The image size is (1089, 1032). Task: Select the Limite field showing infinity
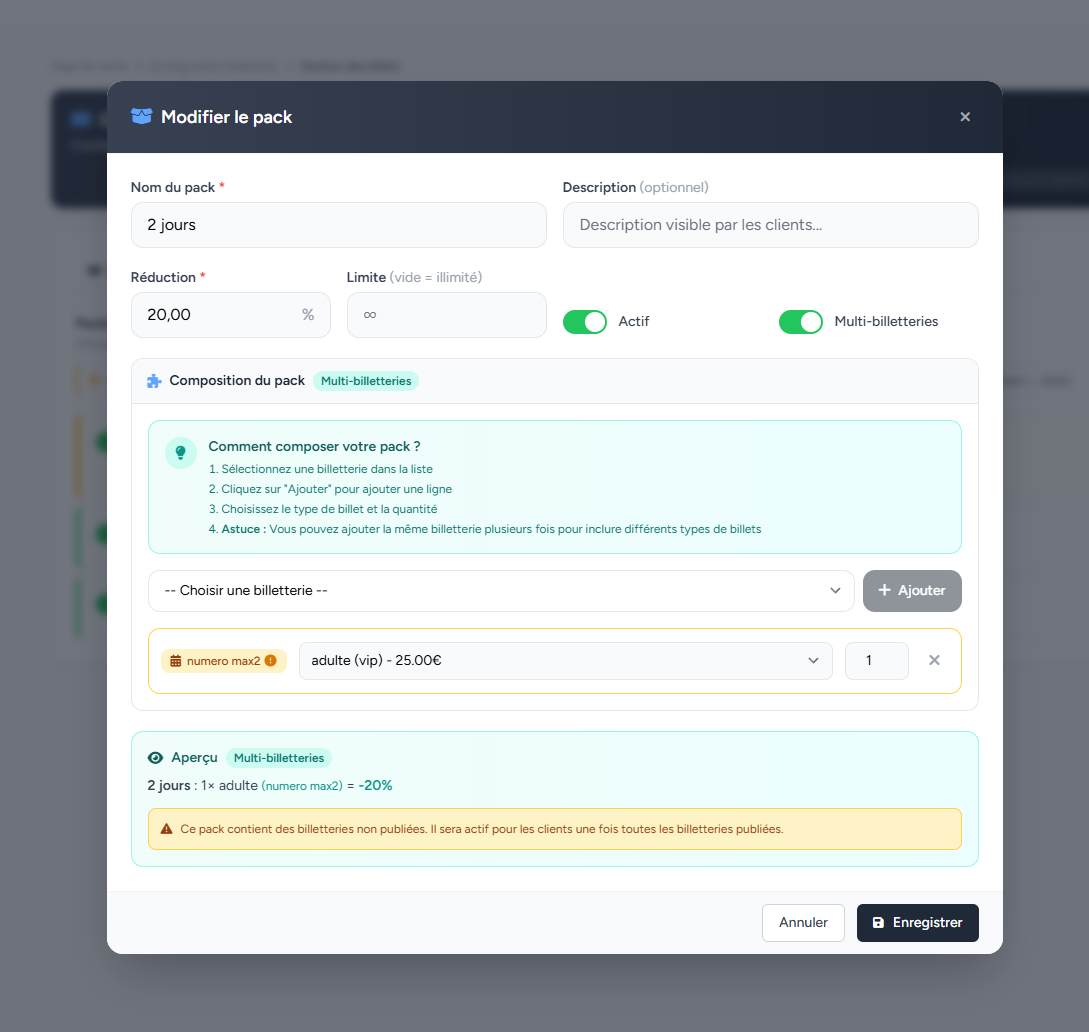click(x=446, y=315)
